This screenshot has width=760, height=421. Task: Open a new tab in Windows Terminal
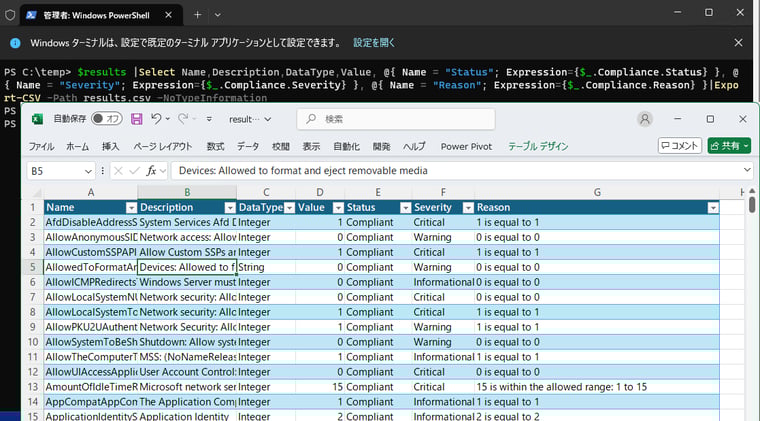[x=197, y=15]
